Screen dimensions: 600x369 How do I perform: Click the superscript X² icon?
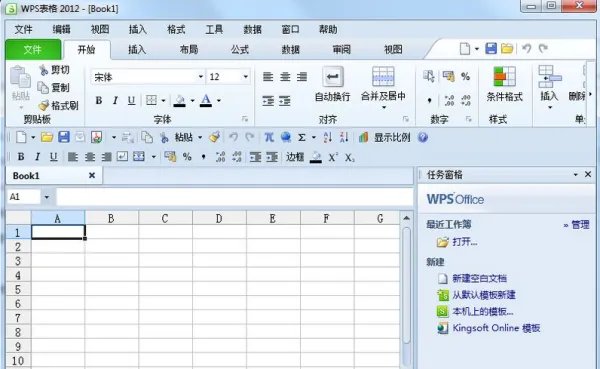pos(333,157)
